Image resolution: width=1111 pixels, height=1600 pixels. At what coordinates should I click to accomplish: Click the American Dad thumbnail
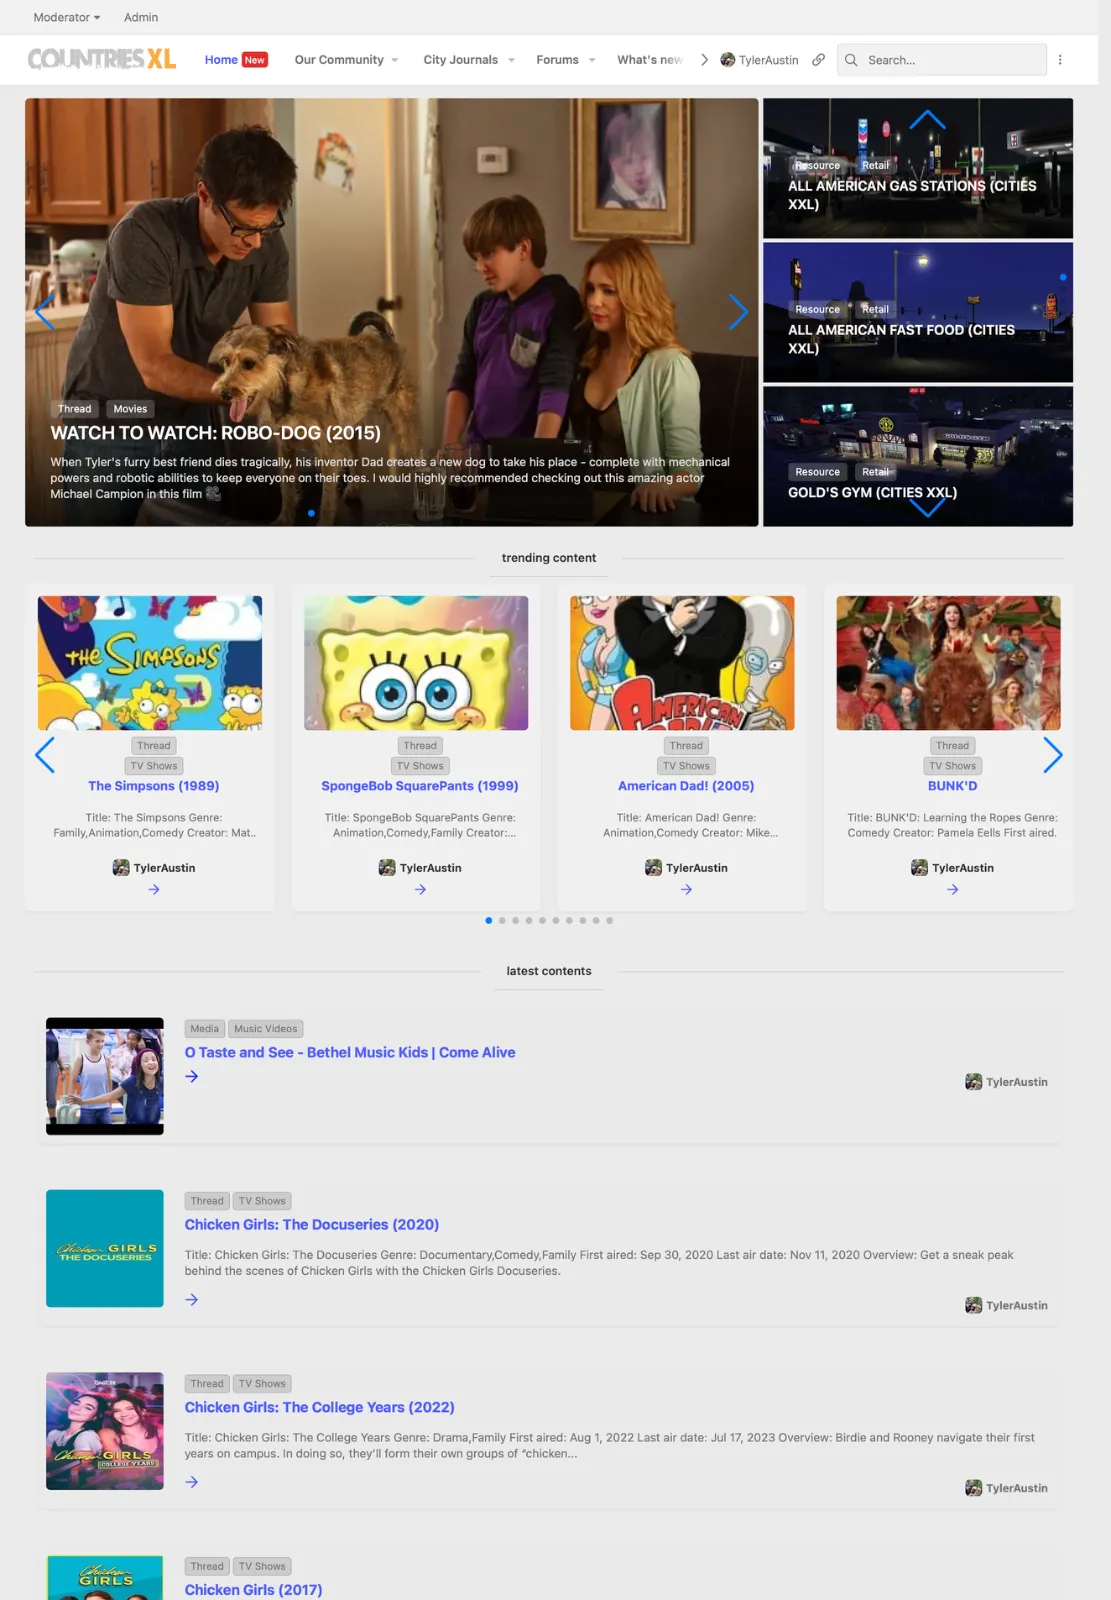point(682,663)
